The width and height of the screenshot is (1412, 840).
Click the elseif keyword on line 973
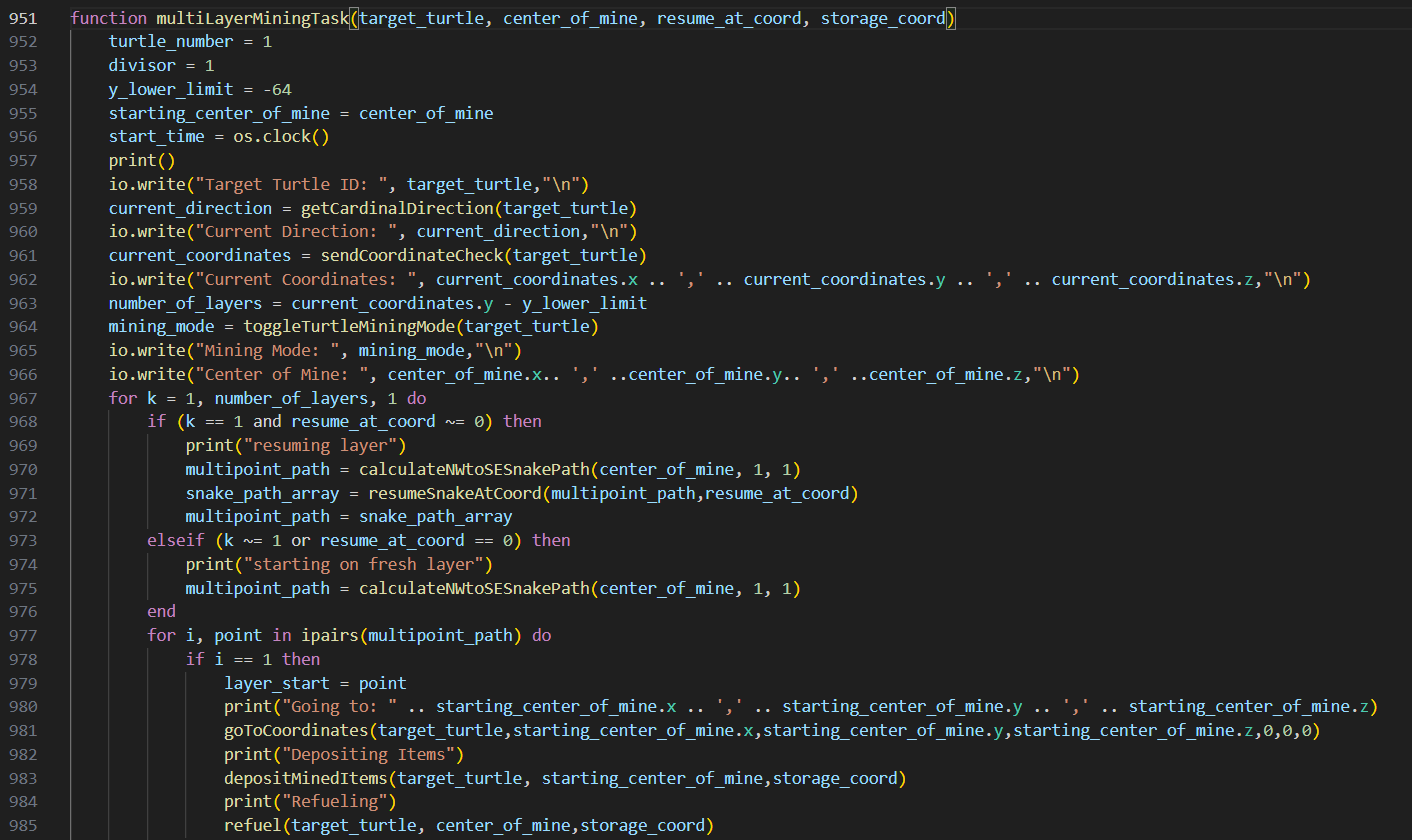pyautogui.click(x=176, y=540)
